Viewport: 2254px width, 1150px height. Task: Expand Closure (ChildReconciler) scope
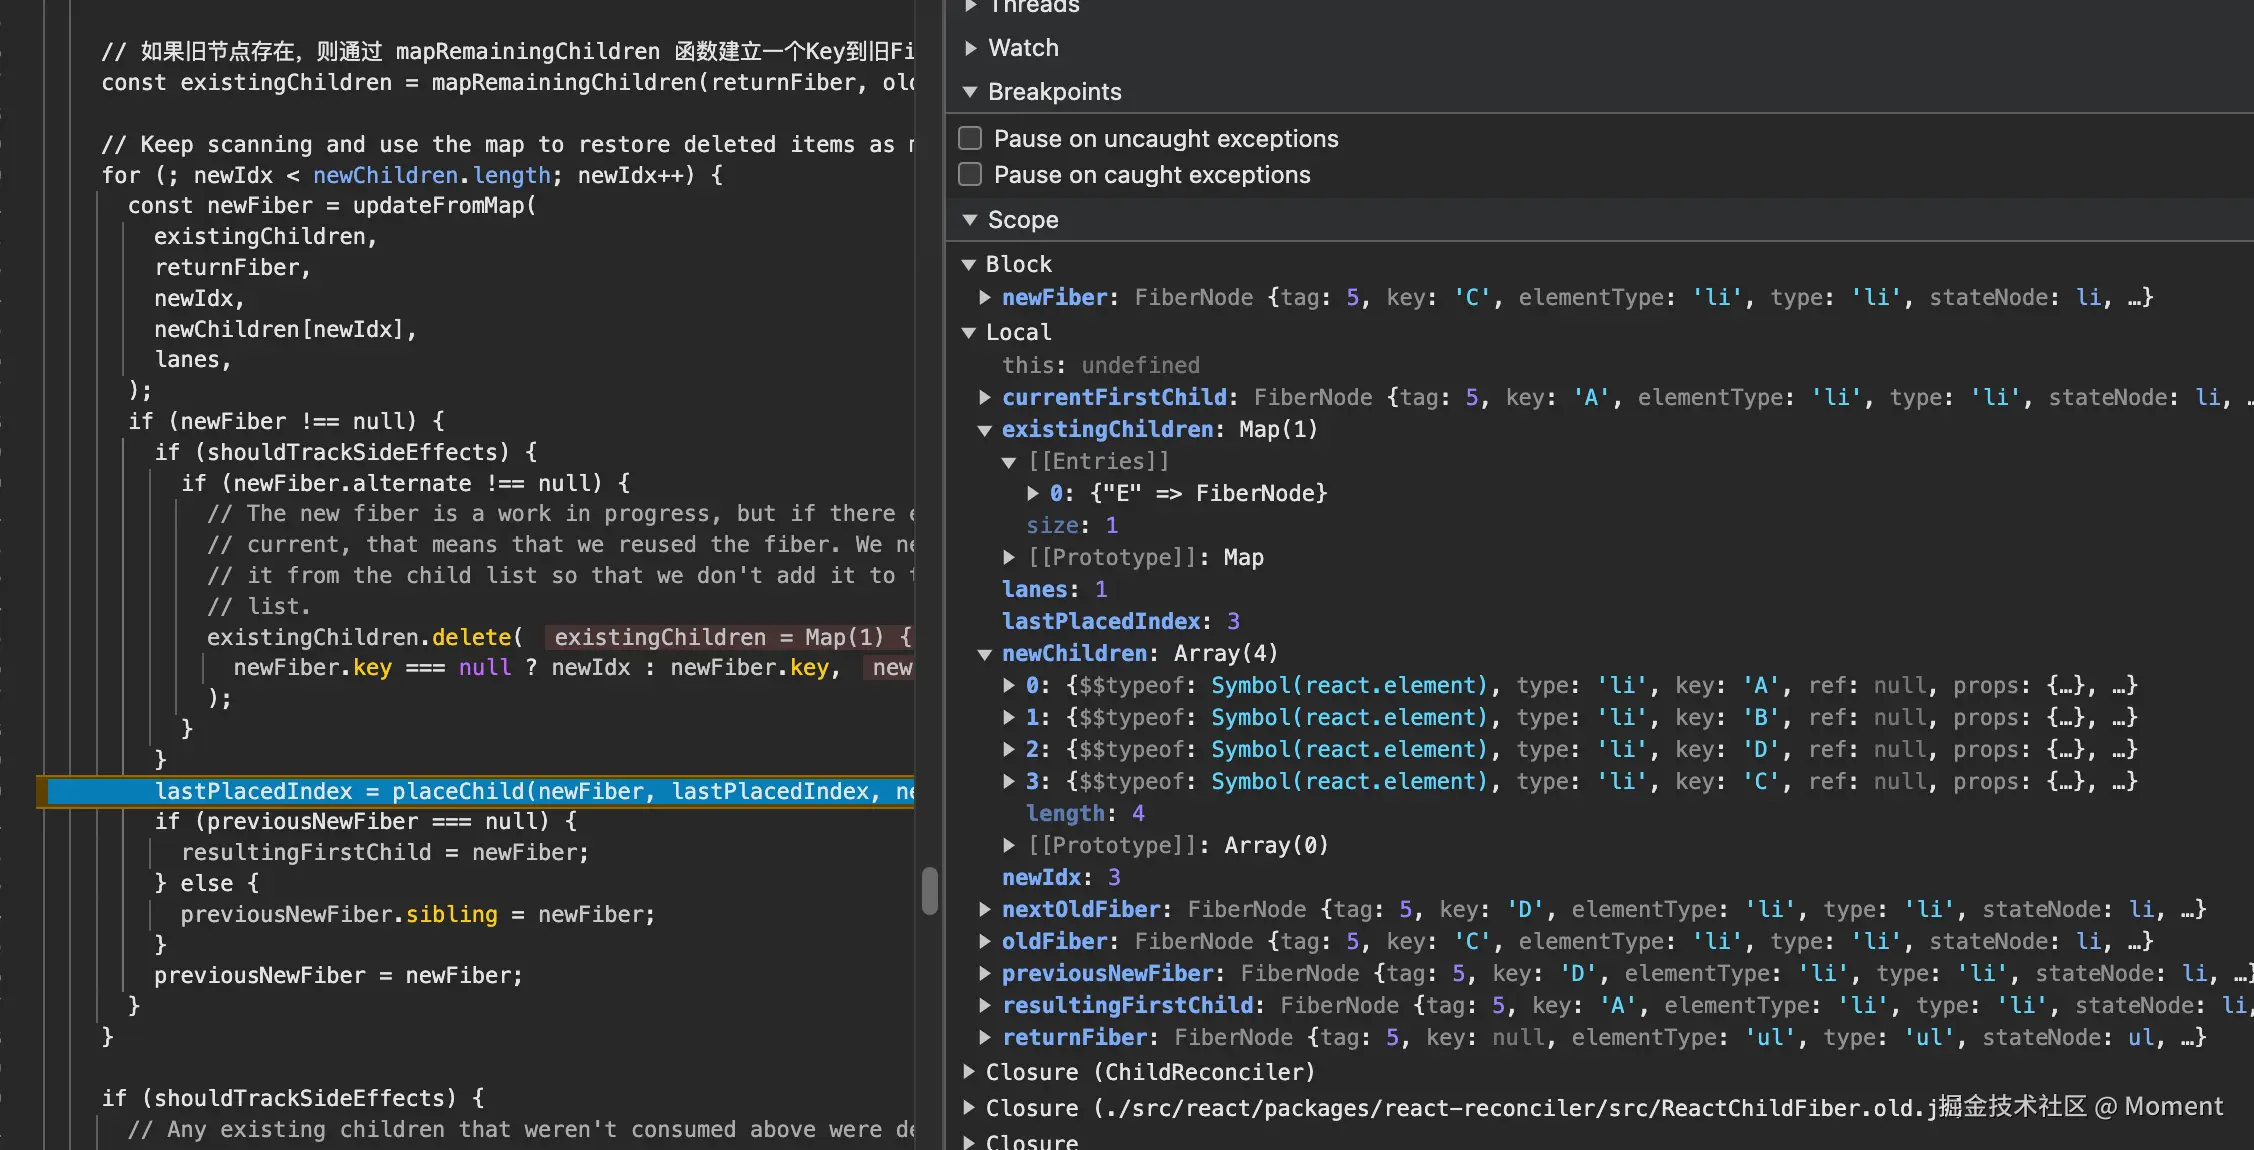pos(969,1072)
